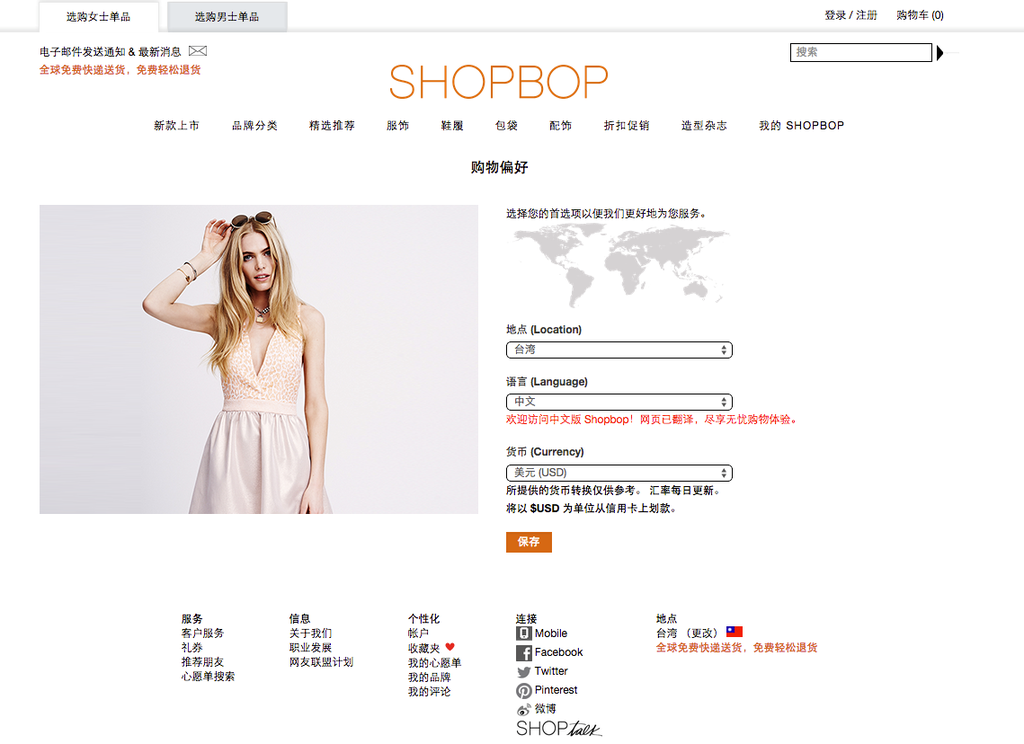Click the SHOPBOP logo
This screenshot has width=1024, height=744.
499,82
